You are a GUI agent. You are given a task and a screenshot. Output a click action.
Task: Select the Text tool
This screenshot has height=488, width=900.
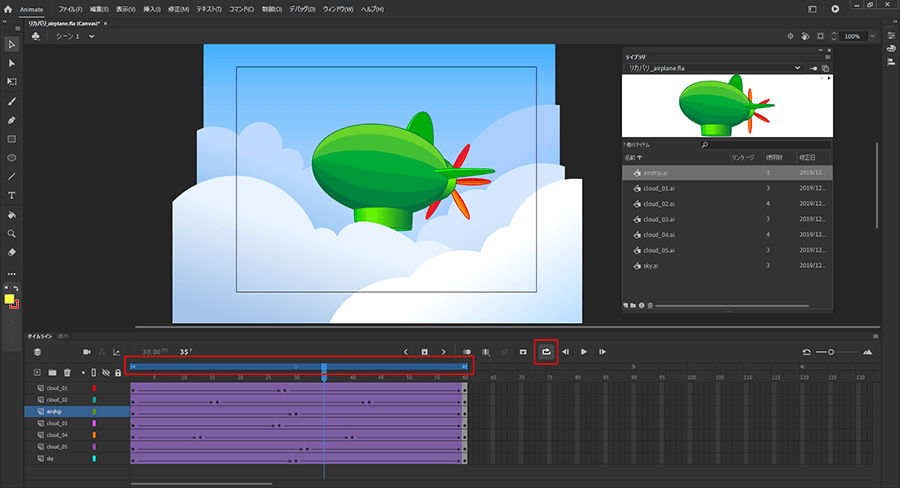[12, 195]
